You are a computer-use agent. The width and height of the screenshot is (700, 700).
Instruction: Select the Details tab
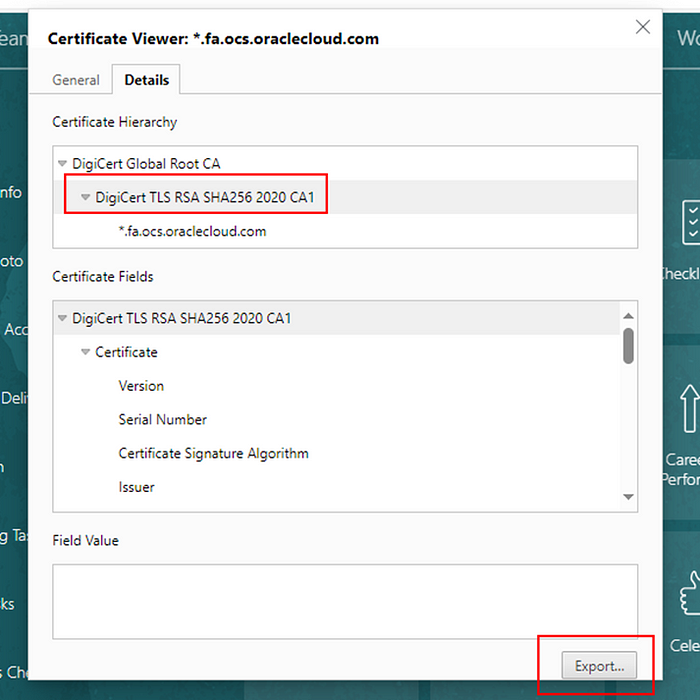(146, 80)
